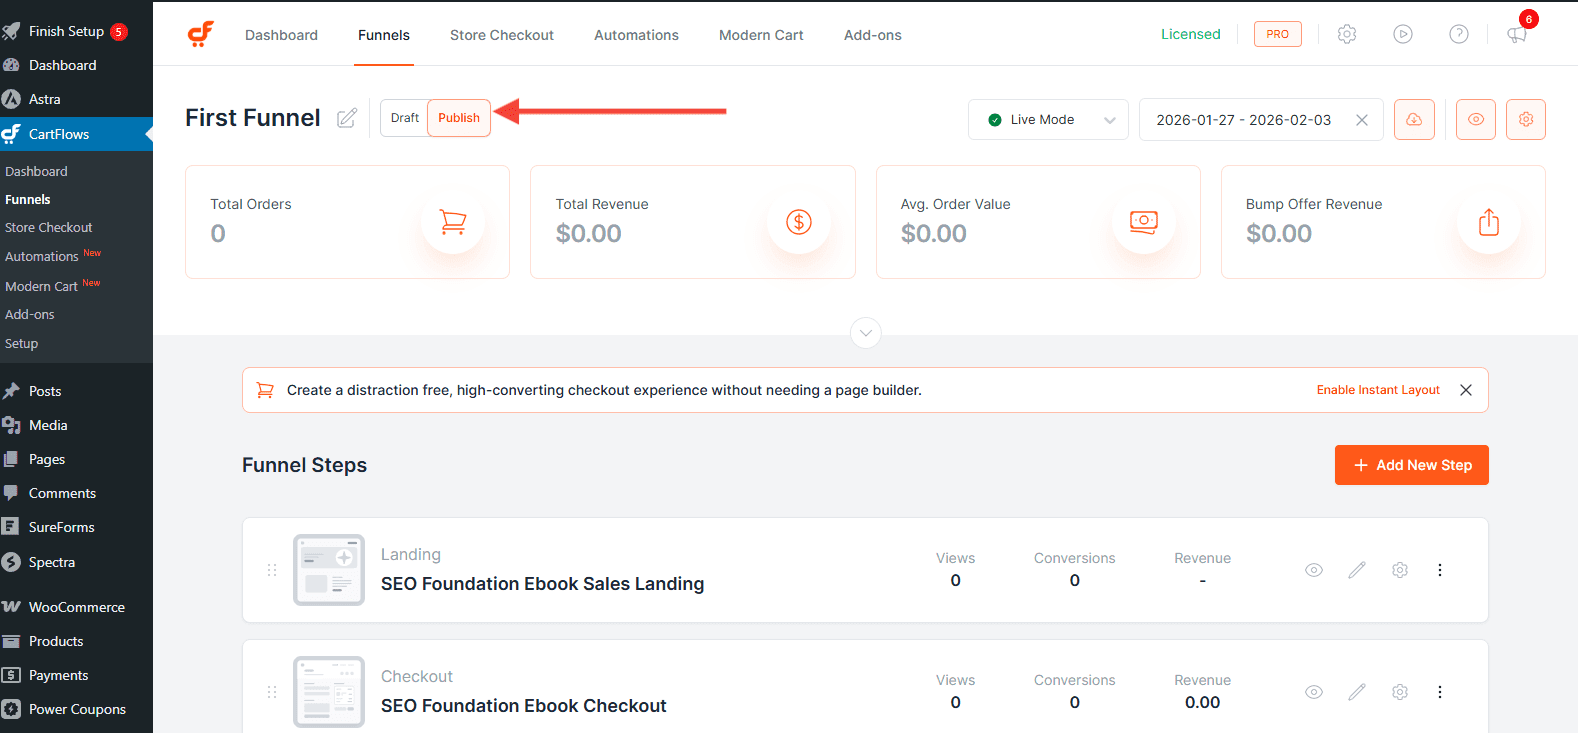The width and height of the screenshot is (1578, 733).
Task: Open the Store Checkout tab in top navigation
Action: click(502, 35)
